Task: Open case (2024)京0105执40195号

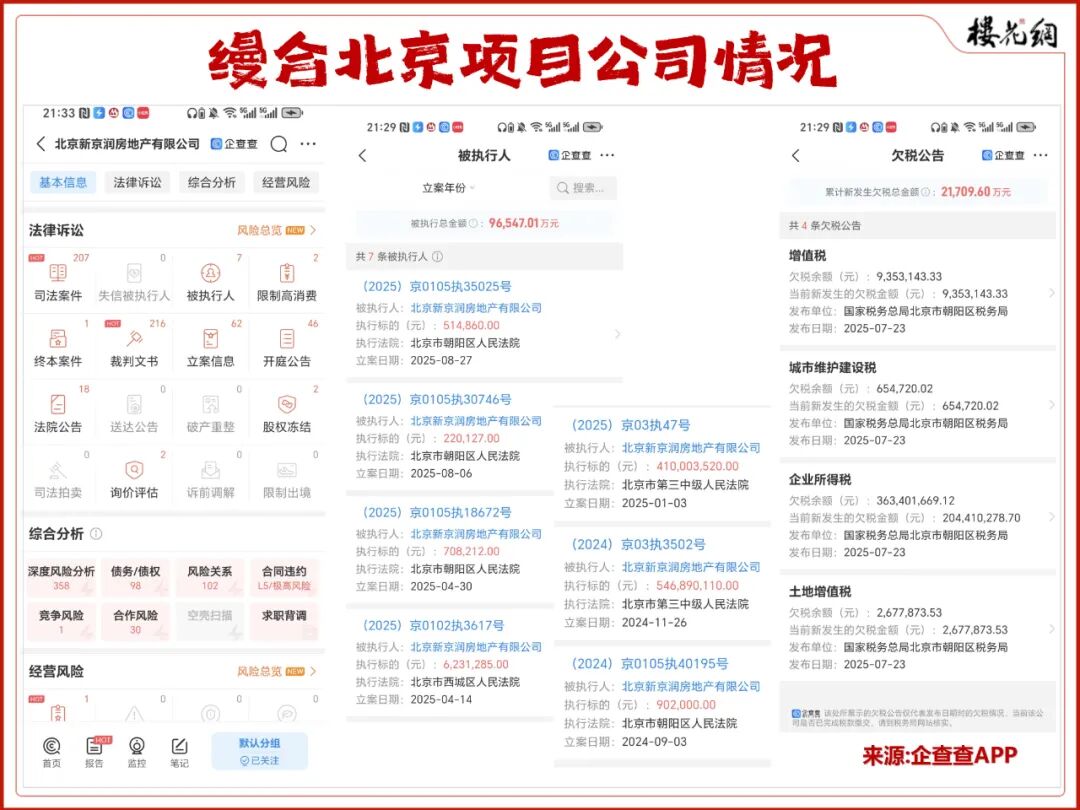Action: click(x=650, y=664)
